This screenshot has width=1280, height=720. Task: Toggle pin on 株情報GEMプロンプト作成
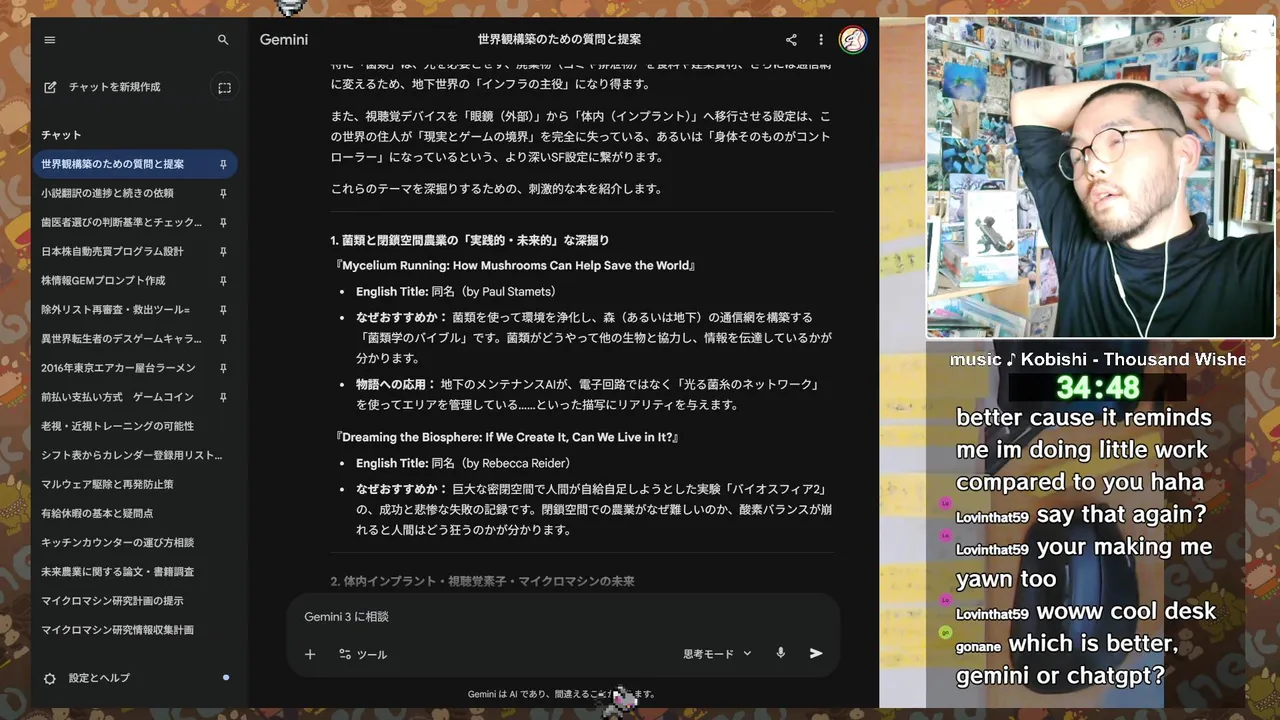click(x=223, y=280)
